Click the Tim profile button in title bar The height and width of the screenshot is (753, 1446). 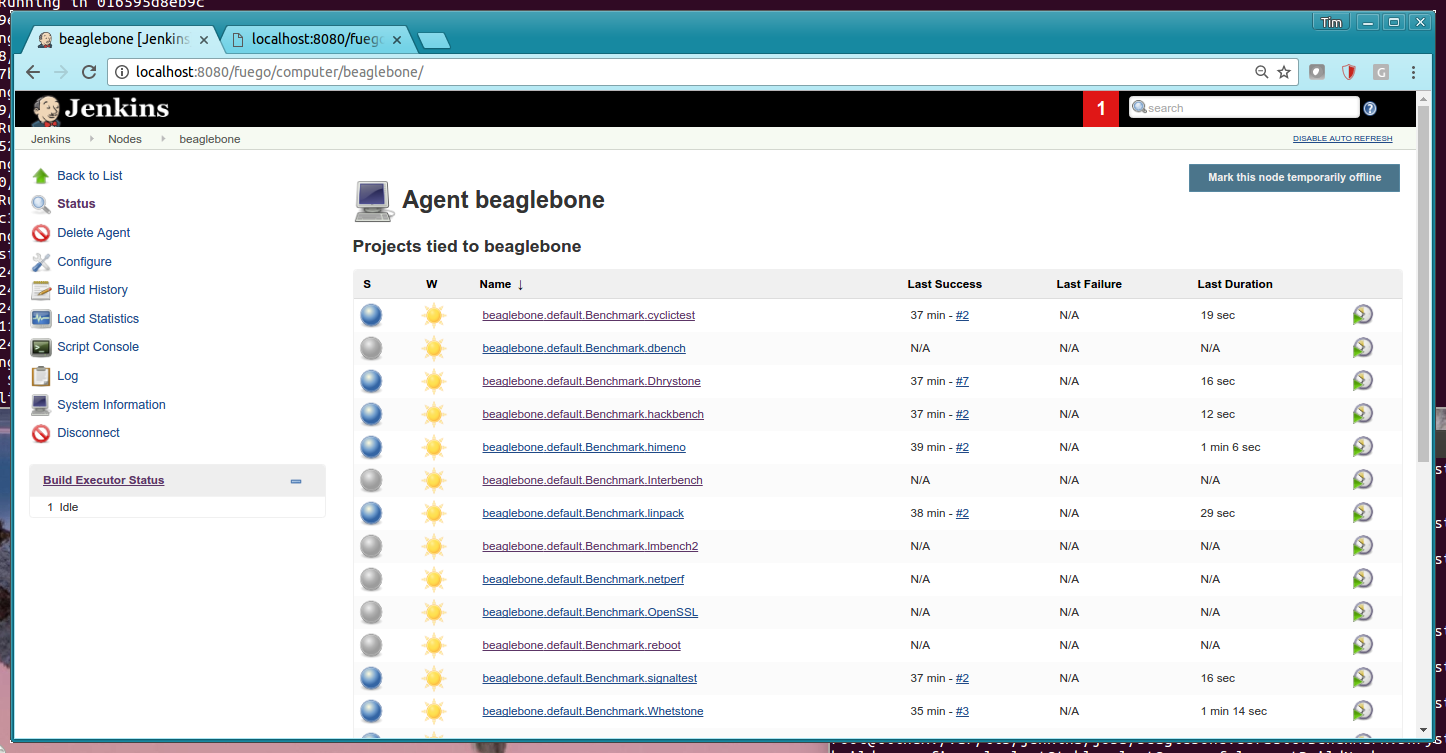[x=1331, y=22]
